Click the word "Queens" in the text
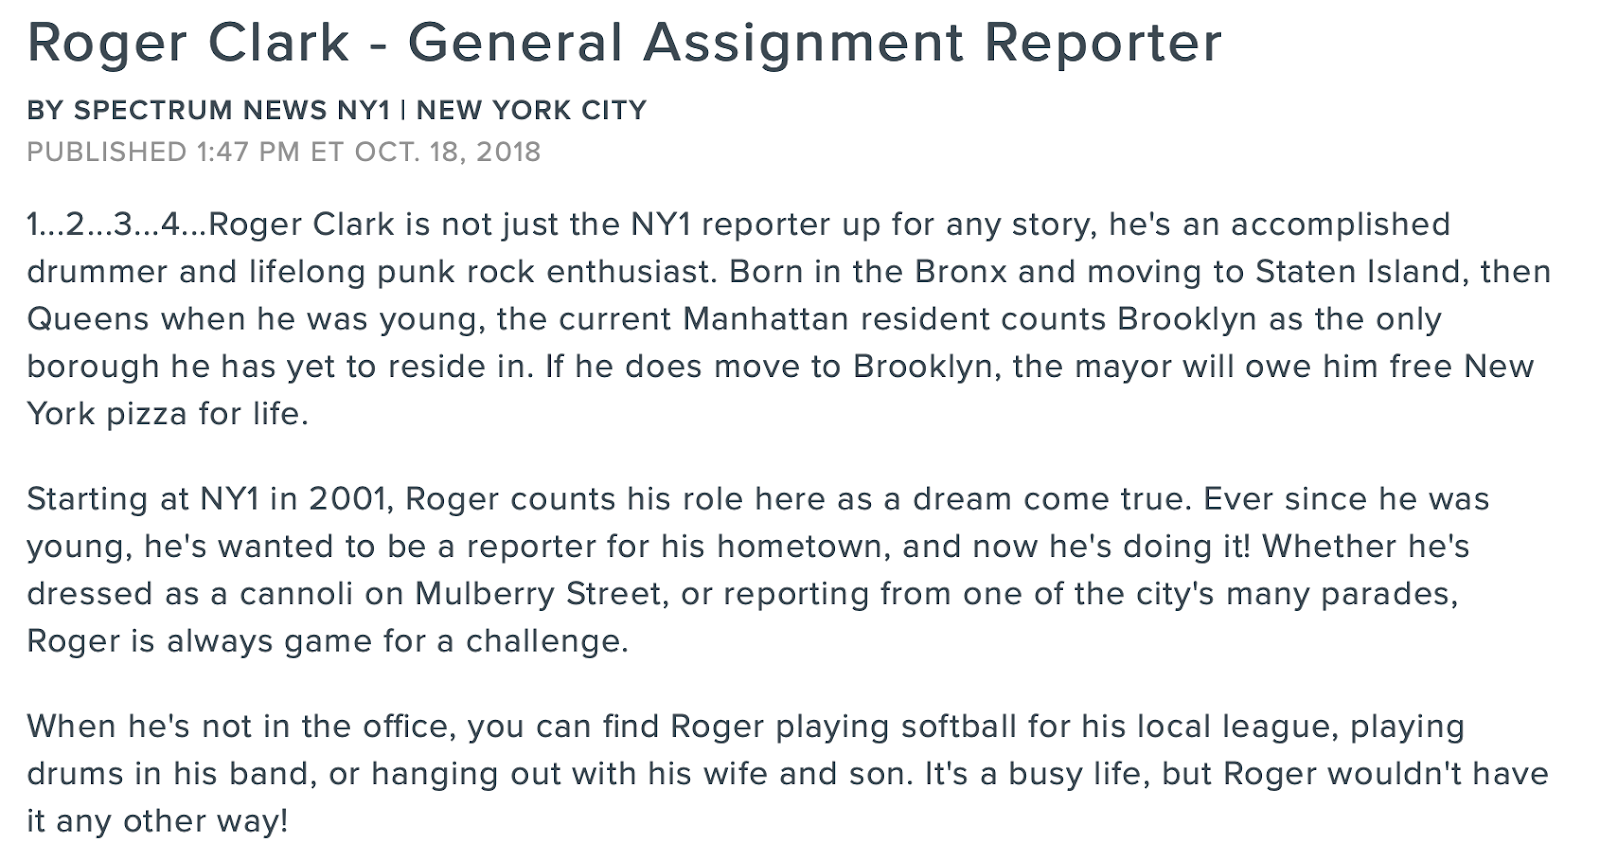This screenshot has height=862, width=1600. point(89,319)
